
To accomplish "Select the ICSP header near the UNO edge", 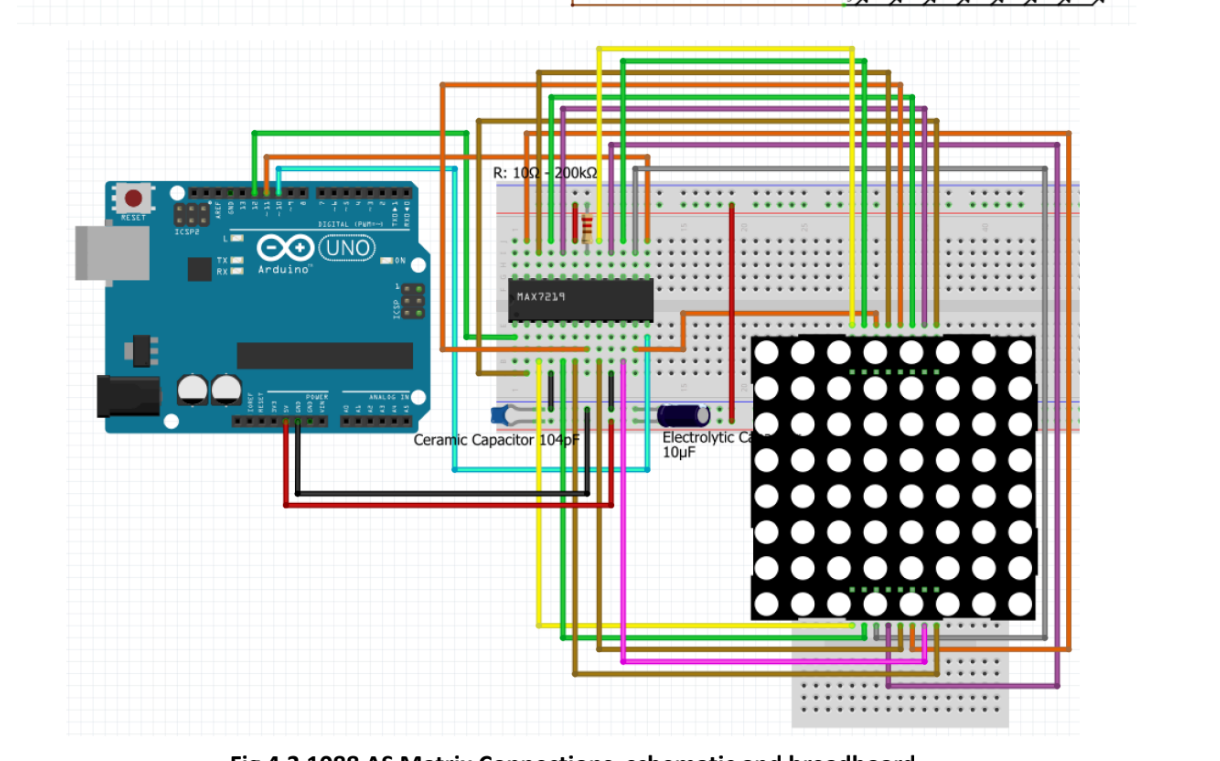I will 412,300.
